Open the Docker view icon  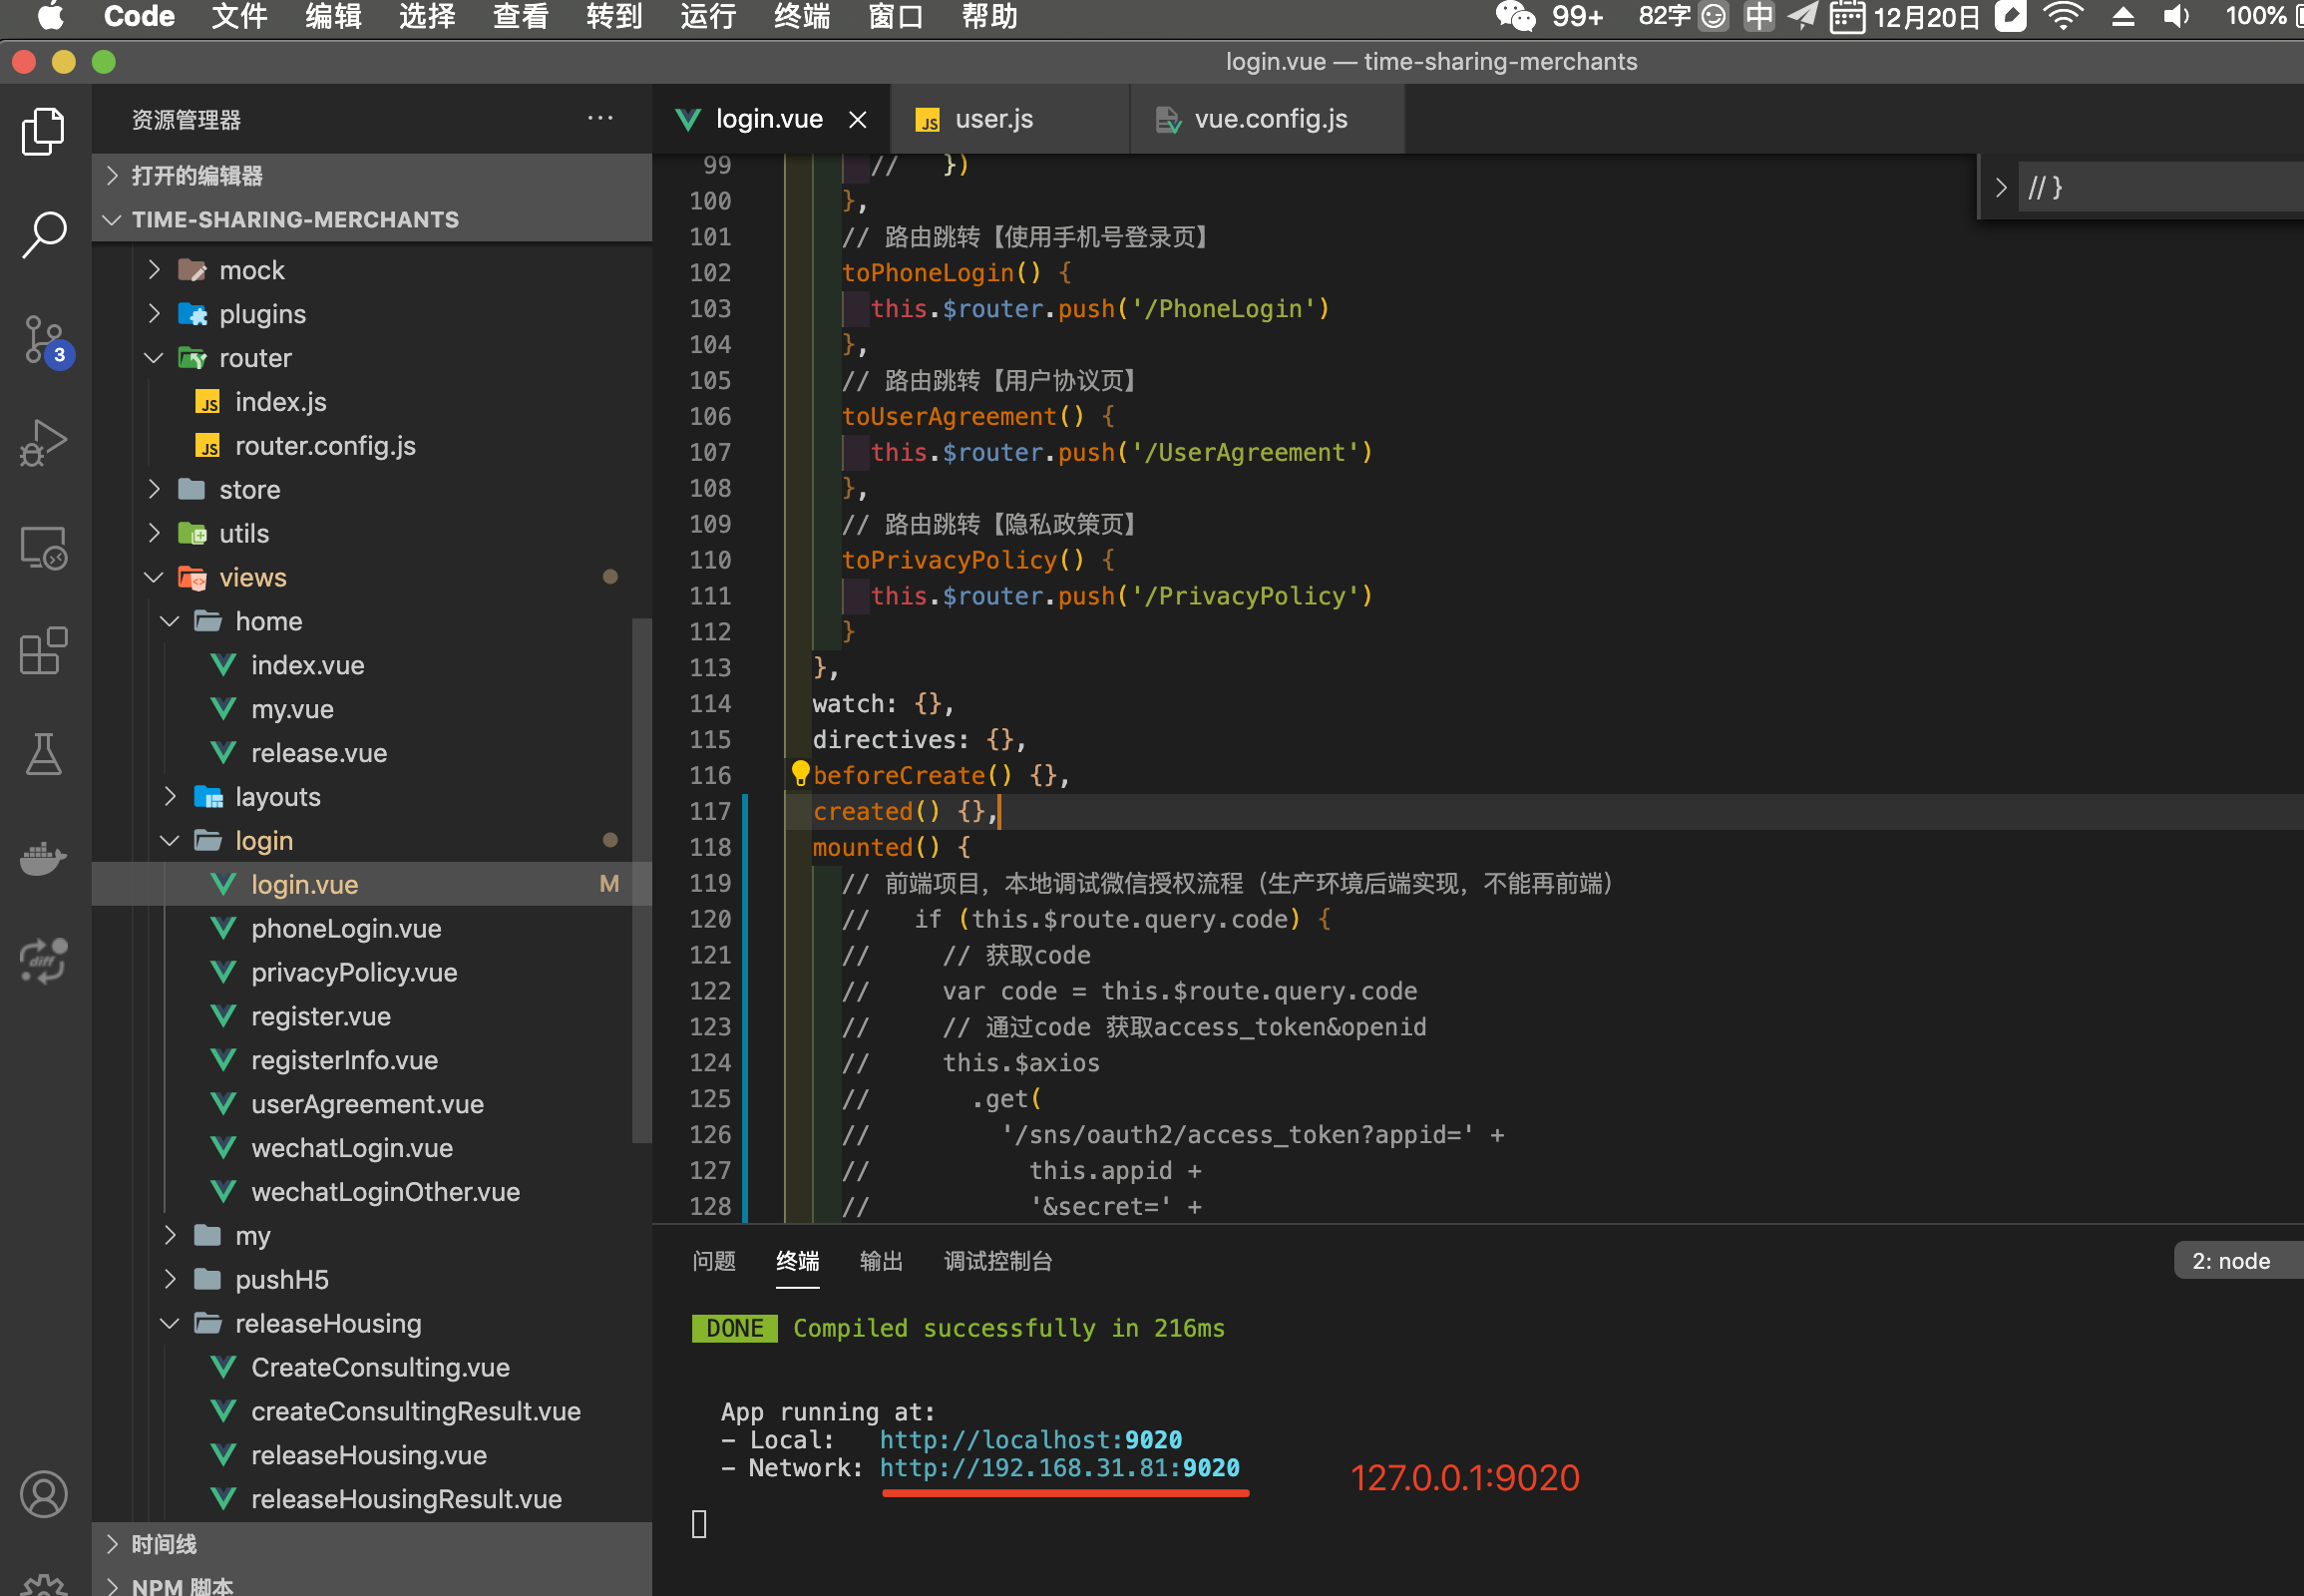point(44,858)
